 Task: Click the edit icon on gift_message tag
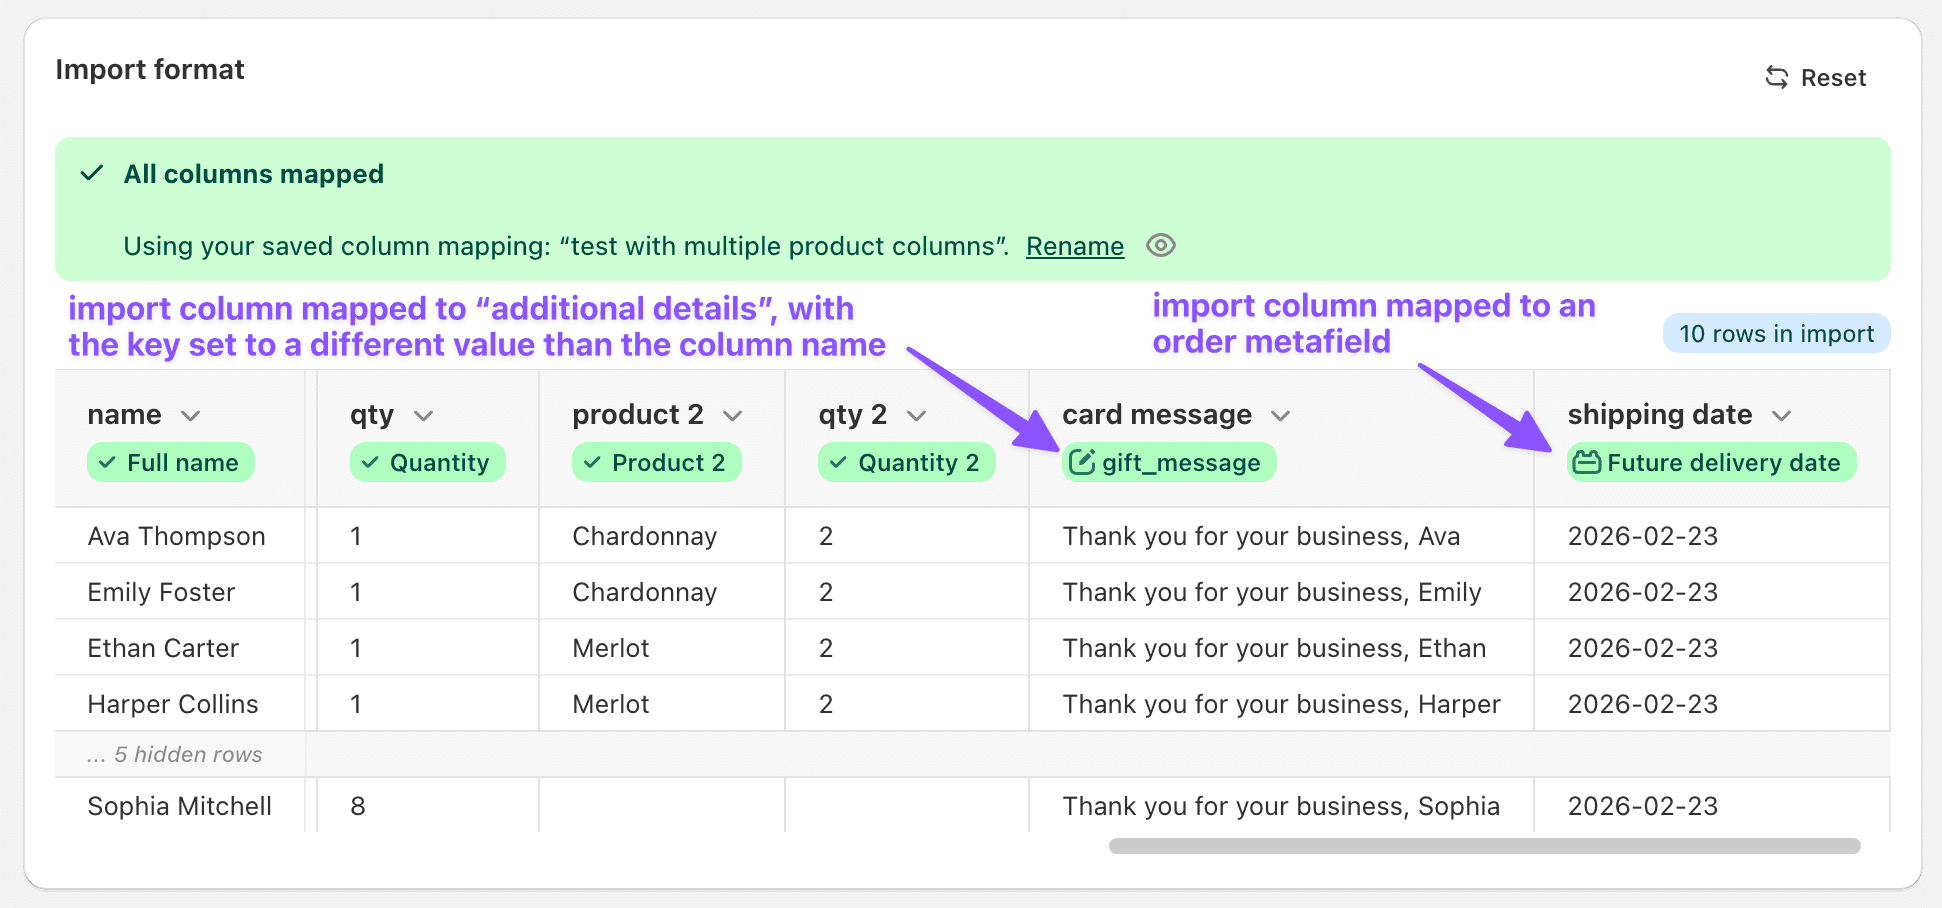[x=1082, y=462]
